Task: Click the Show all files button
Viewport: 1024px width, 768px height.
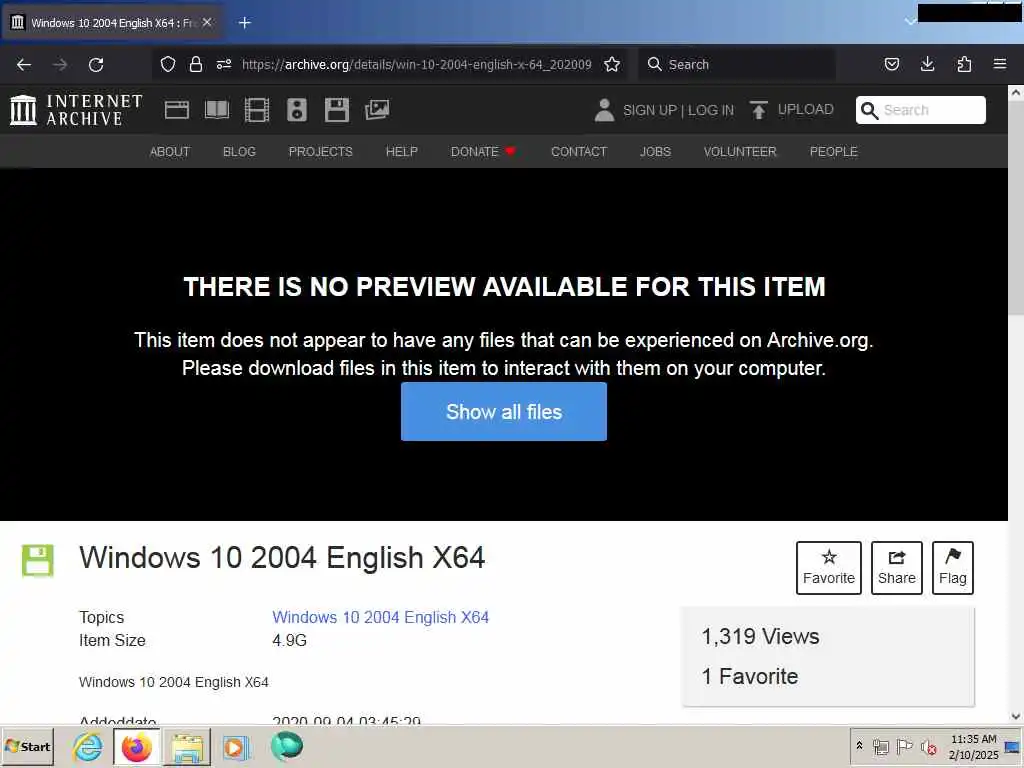Action: click(504, 411)
